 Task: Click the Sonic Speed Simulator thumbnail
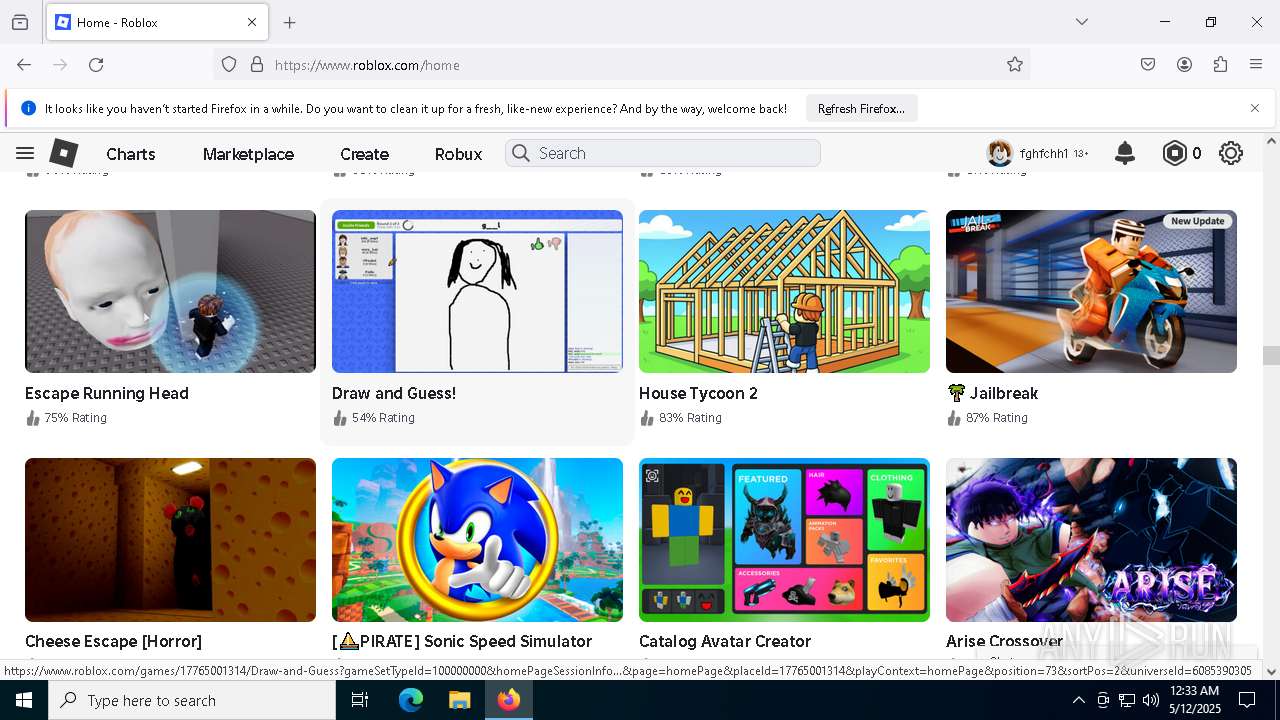[477, 540]
